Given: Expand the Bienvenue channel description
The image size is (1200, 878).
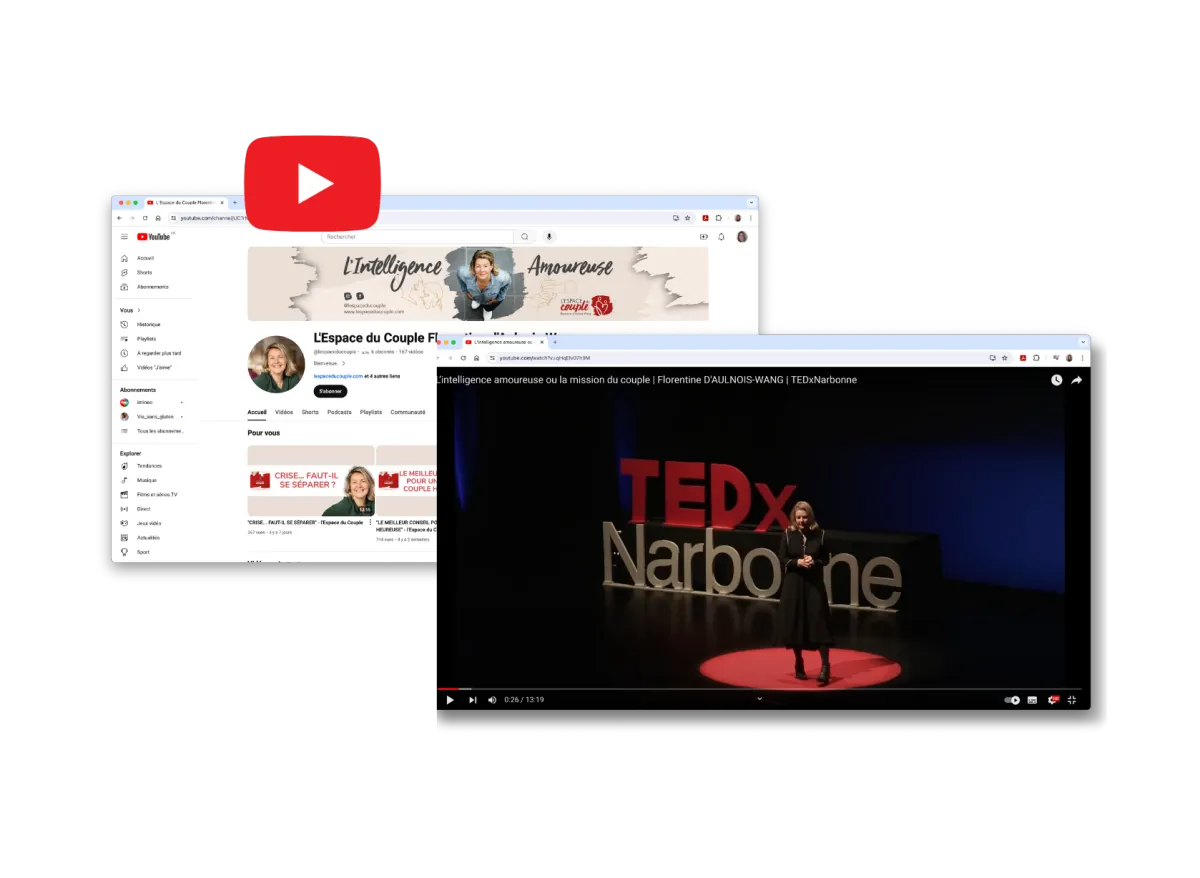Looking at the screenshot, I should coord(343,363).
